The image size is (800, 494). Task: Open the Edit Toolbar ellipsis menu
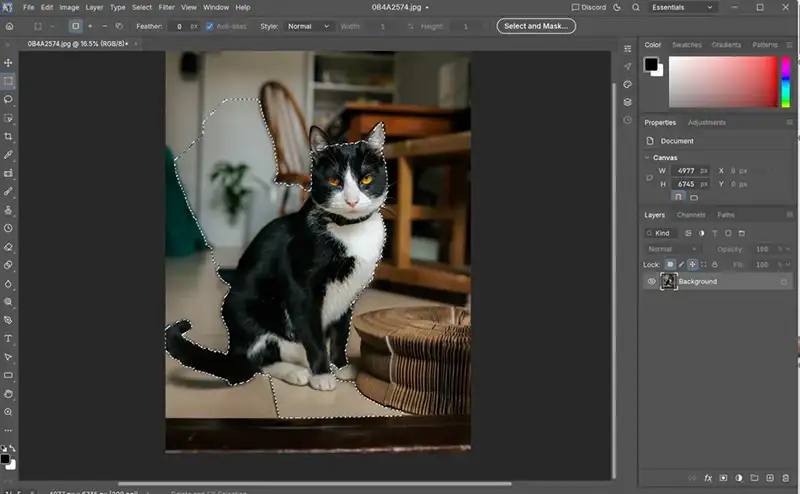[x=8, y=430]
